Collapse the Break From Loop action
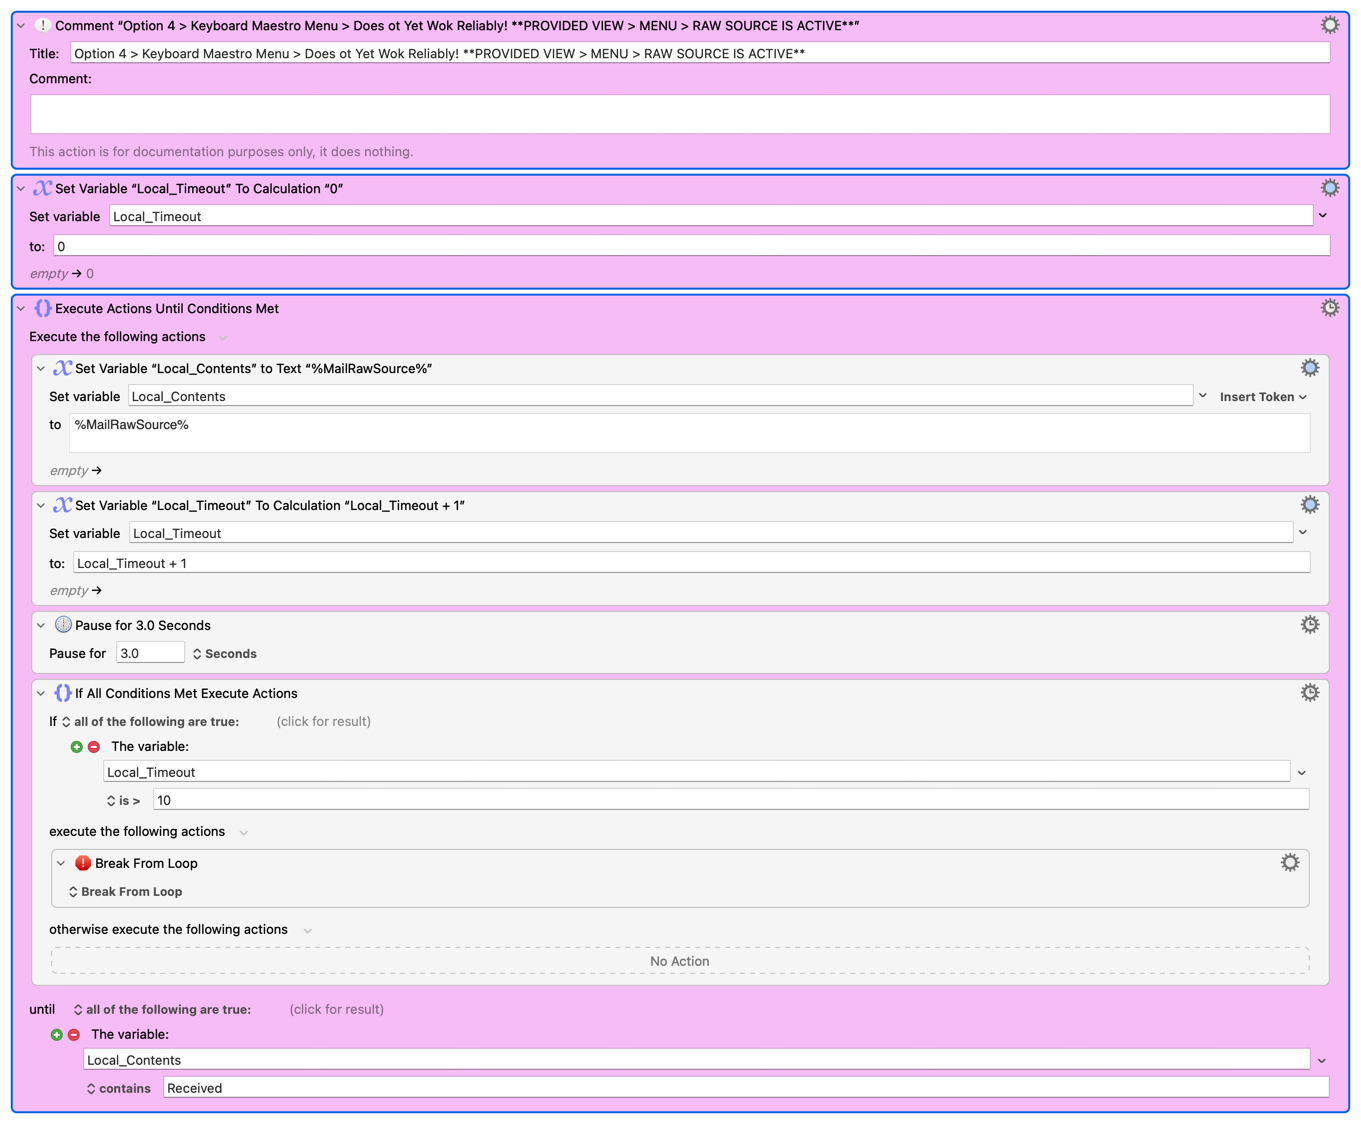This screenshot has width=1361, height=1127. pos(61,864)
